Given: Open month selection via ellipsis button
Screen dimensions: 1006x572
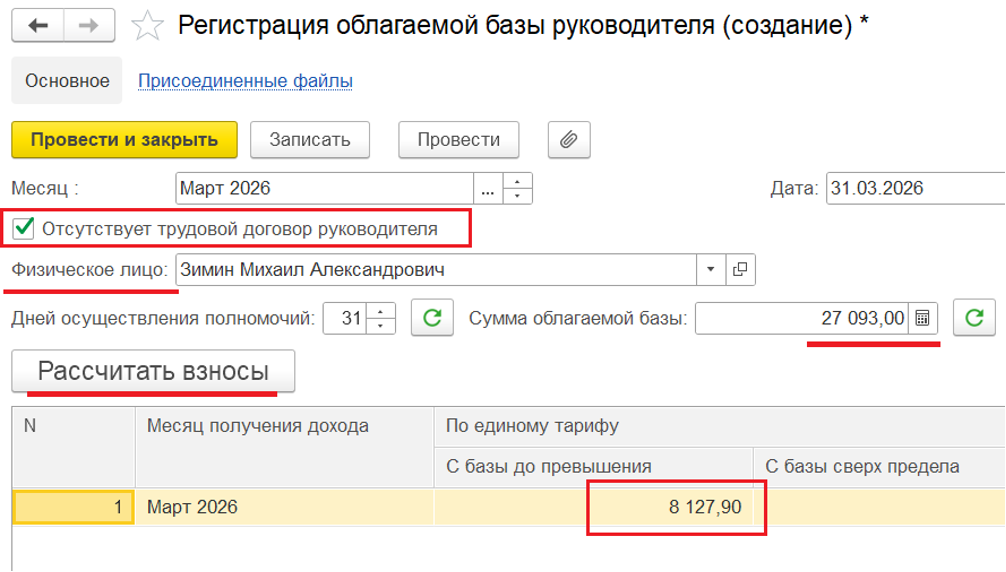Looking at the screenshot, I should point(487,189).
